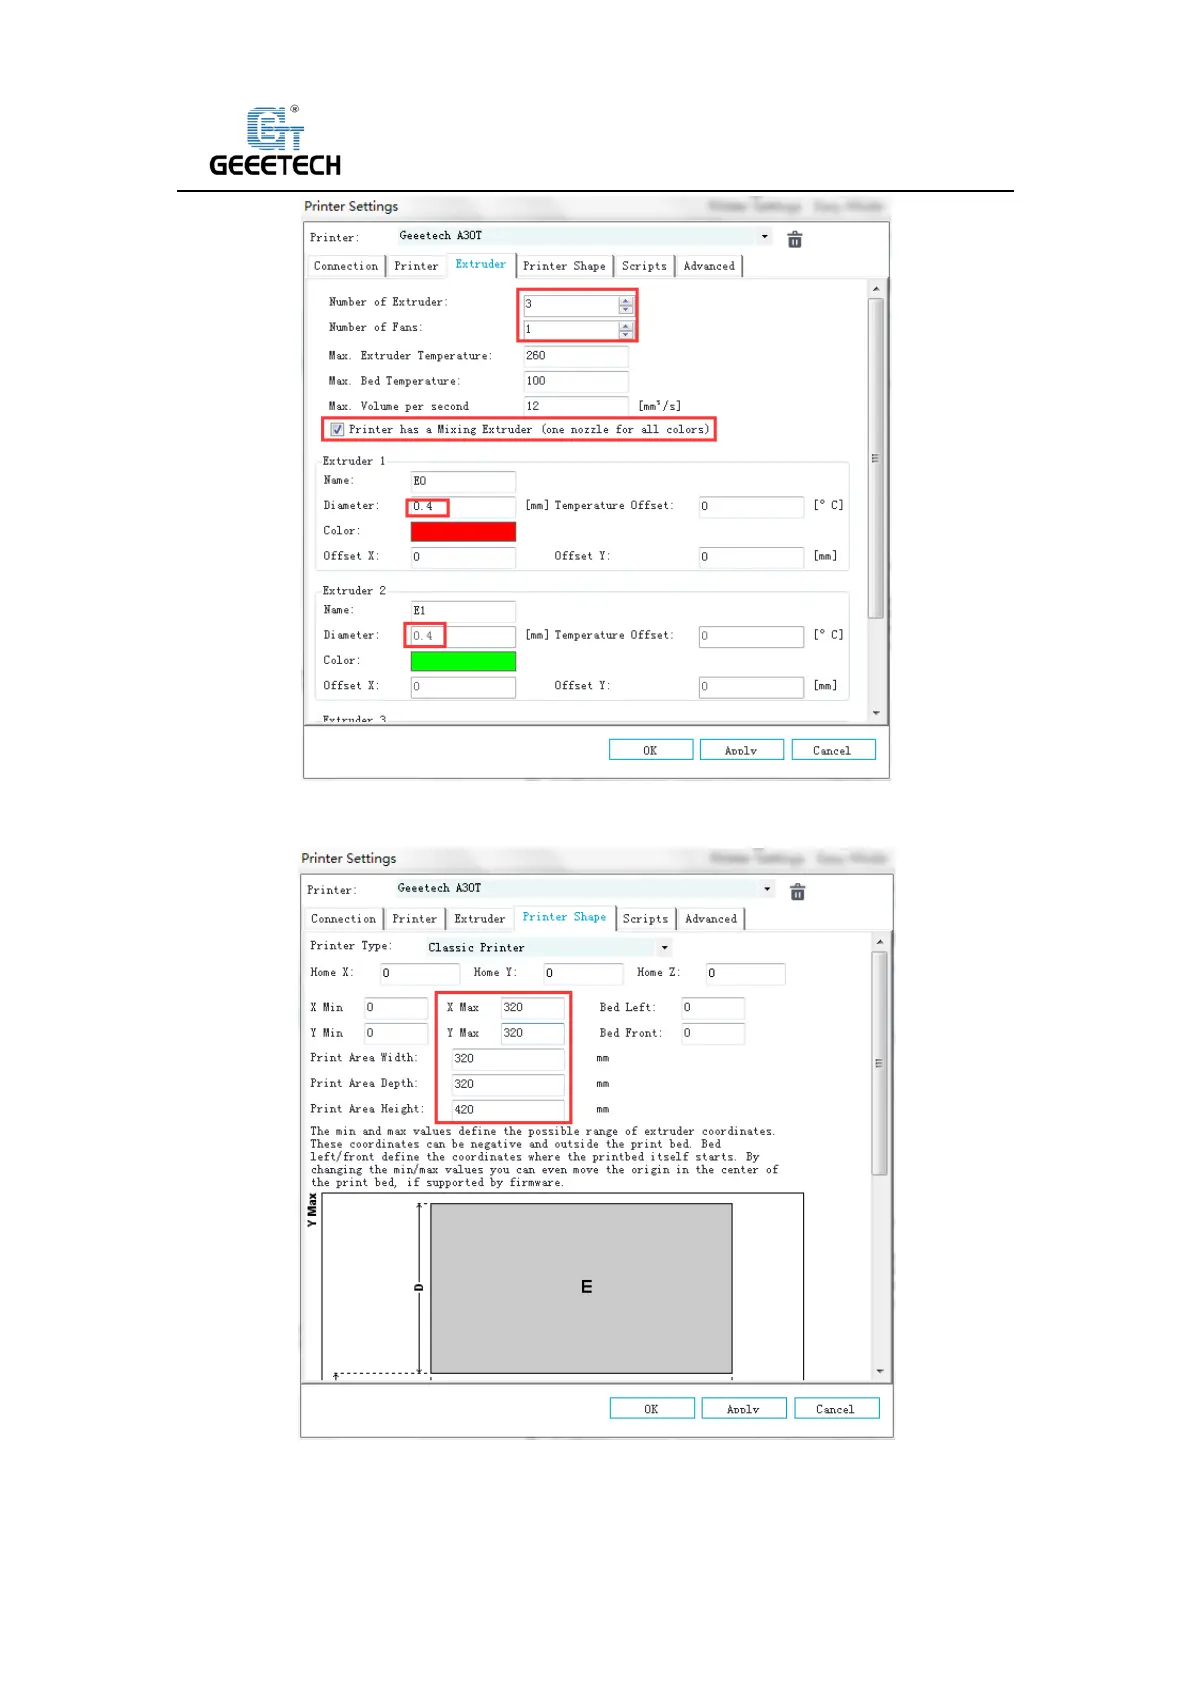This screenshot has width=1191, height=1684.
Task: Click trash icon in upper Printer Settings dialog
Action: 794,239
